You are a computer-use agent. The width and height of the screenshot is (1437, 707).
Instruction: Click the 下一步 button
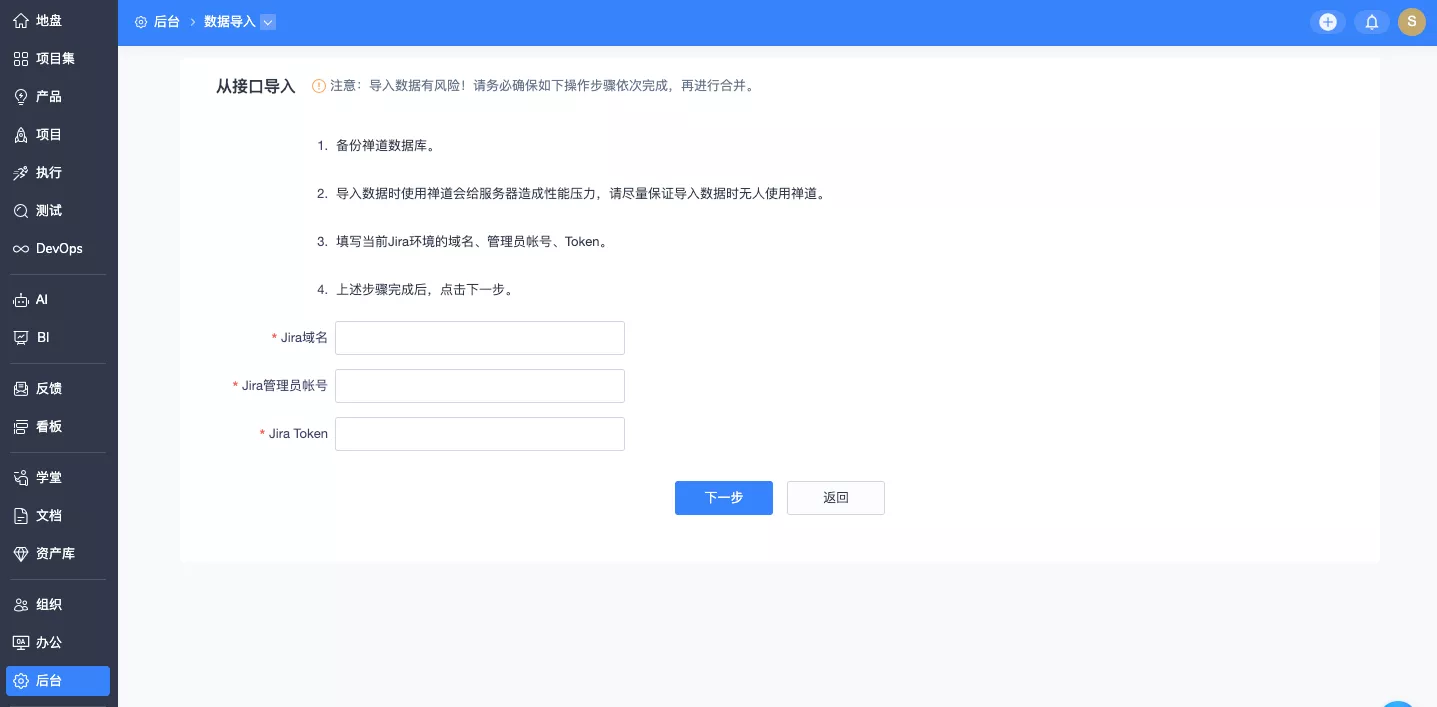click(724, 498)
